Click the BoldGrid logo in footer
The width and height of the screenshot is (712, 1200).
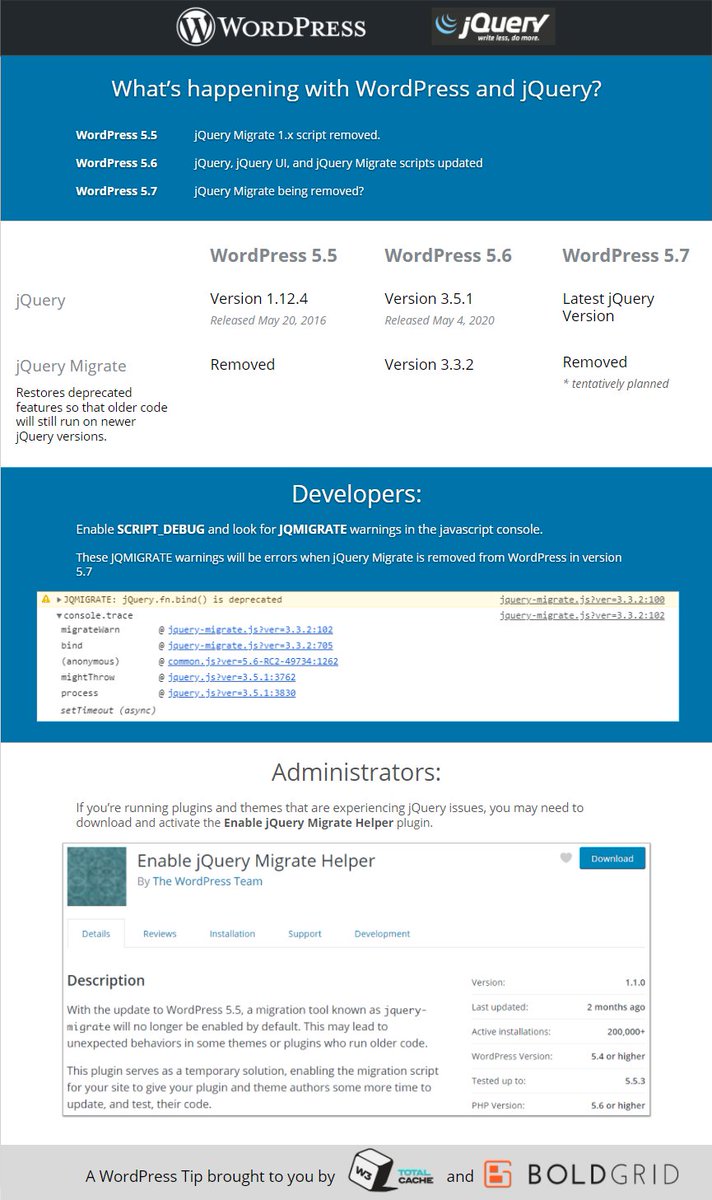[x=581, y=1174]
